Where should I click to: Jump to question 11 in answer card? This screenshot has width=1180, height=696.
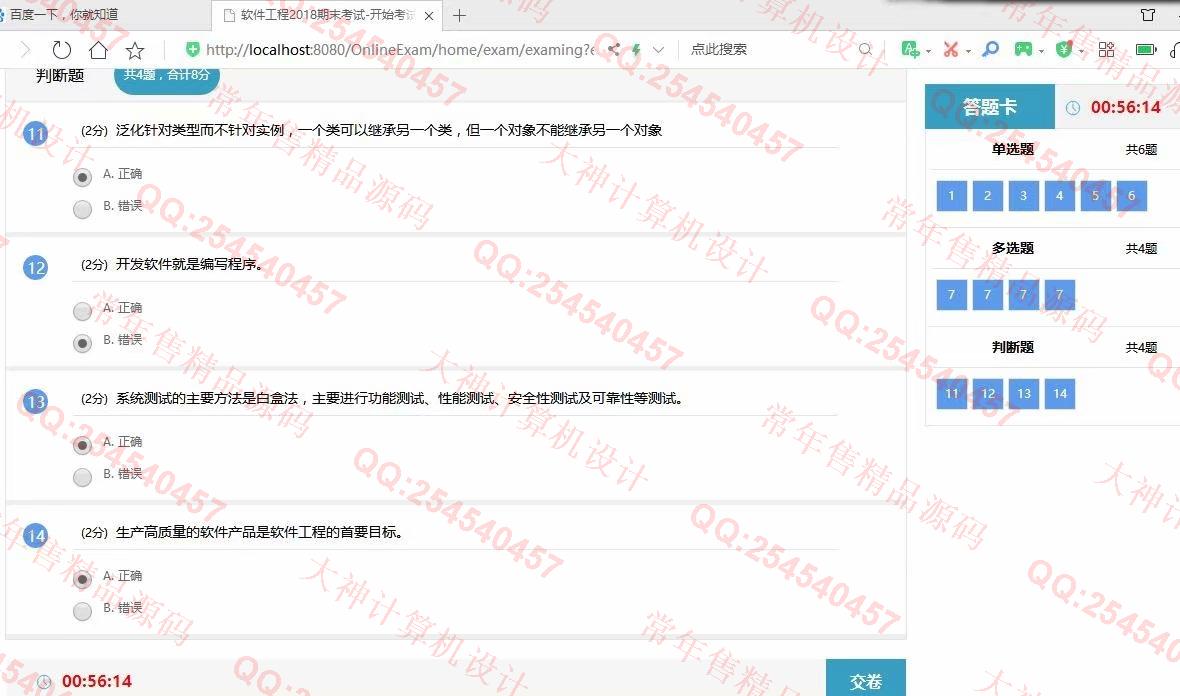coord(951,394)
